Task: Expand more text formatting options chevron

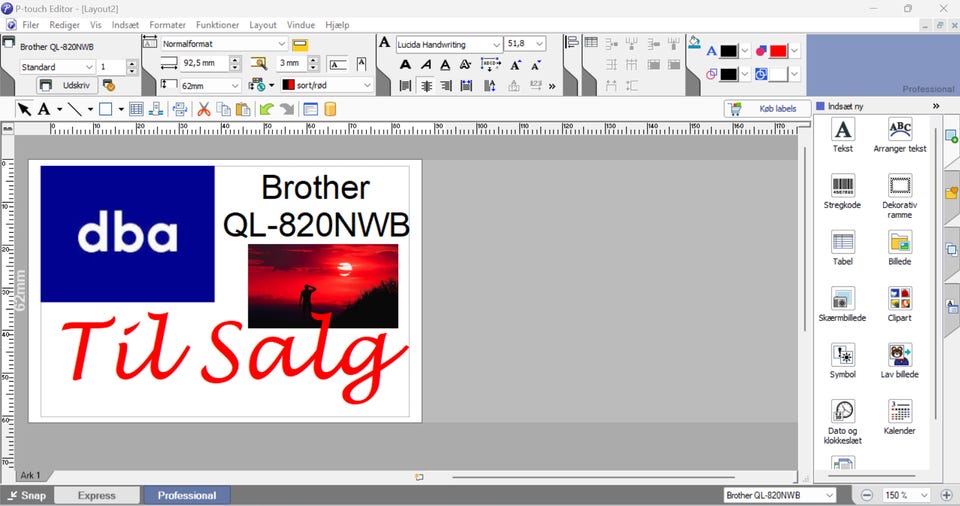Action: point(552,86)
